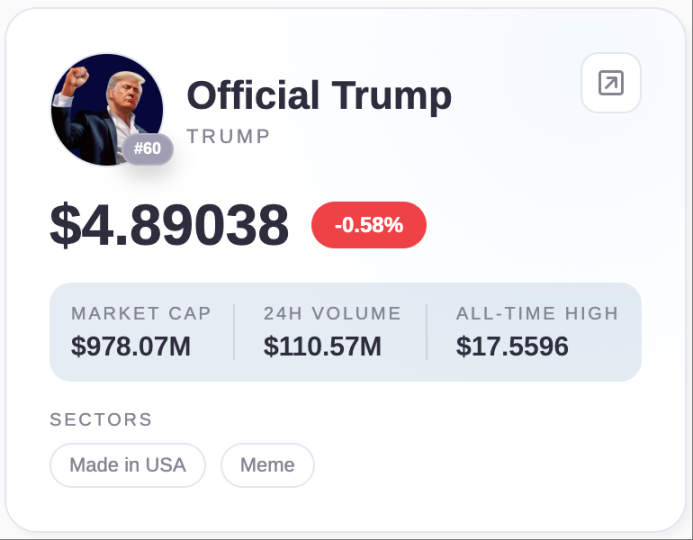693x540 pixels.
Task: Select the TRUMP ticker symbol
Action: click(x=228, y=137)
